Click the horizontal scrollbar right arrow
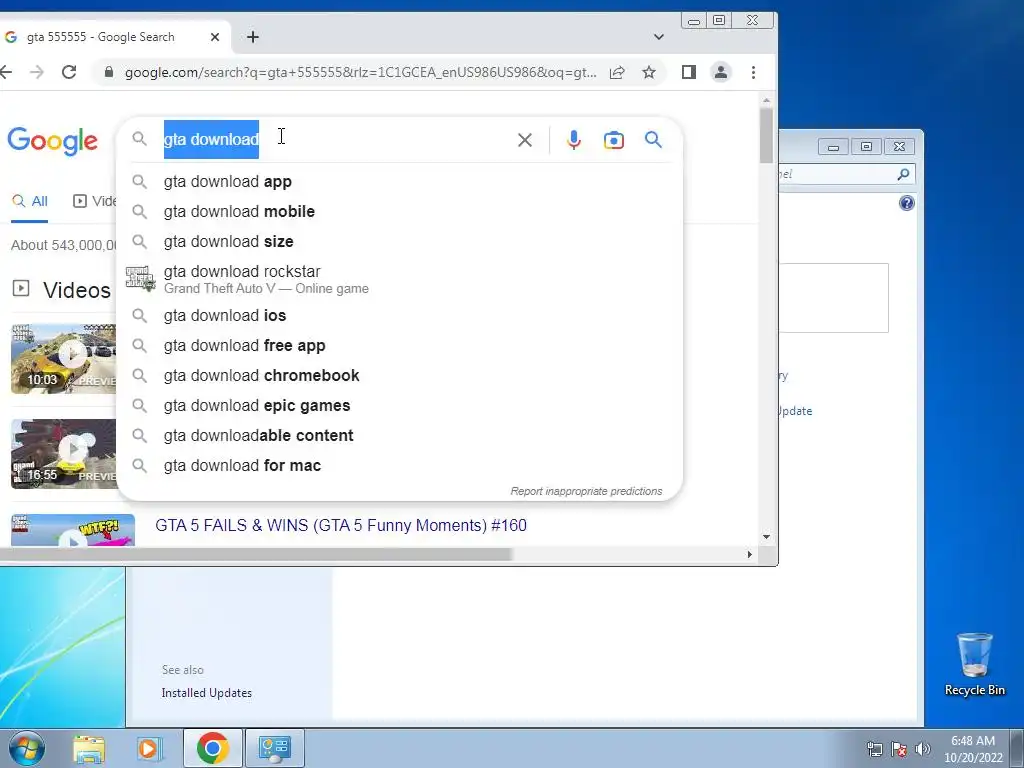Image resolution: width=1024 pixels, height=768 pixels. click(750, 554)
